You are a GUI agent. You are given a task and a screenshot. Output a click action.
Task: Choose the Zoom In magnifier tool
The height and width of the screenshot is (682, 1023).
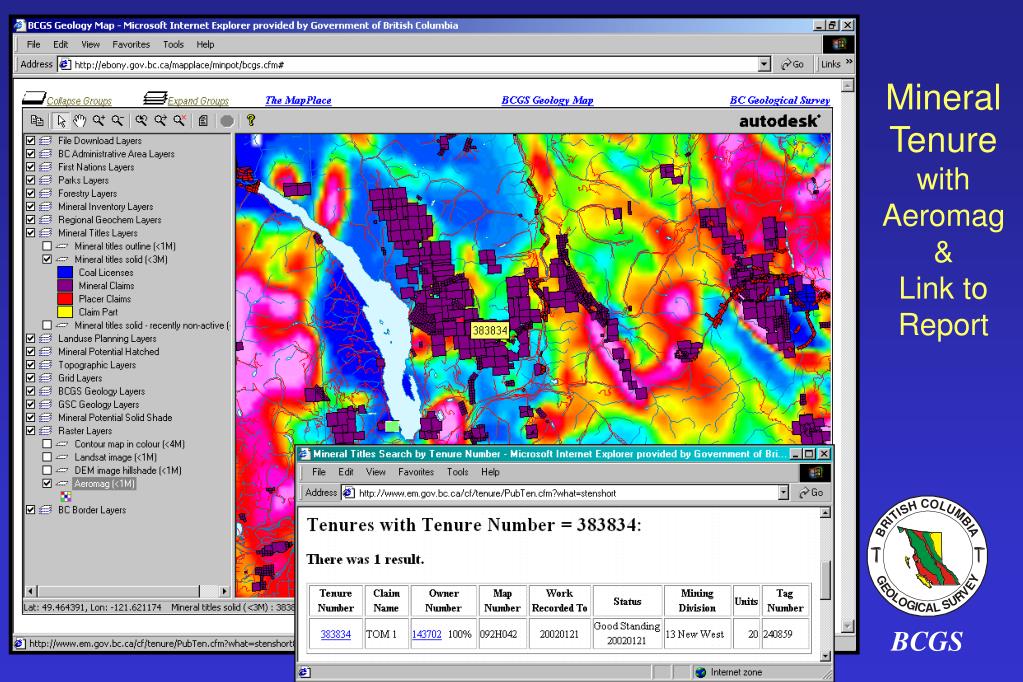[x=99, y=121]
